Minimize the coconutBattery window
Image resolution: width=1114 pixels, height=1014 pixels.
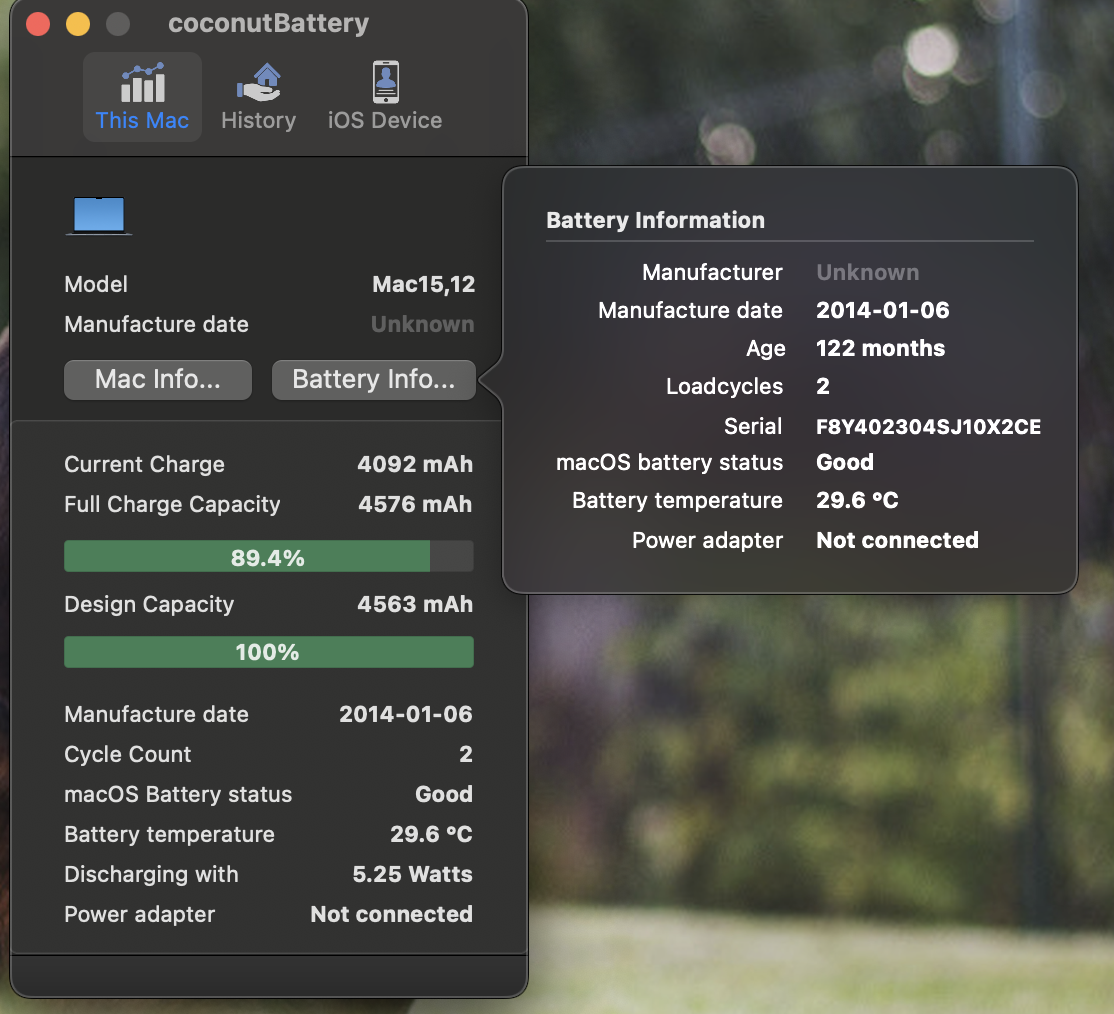tap(78, 23)
